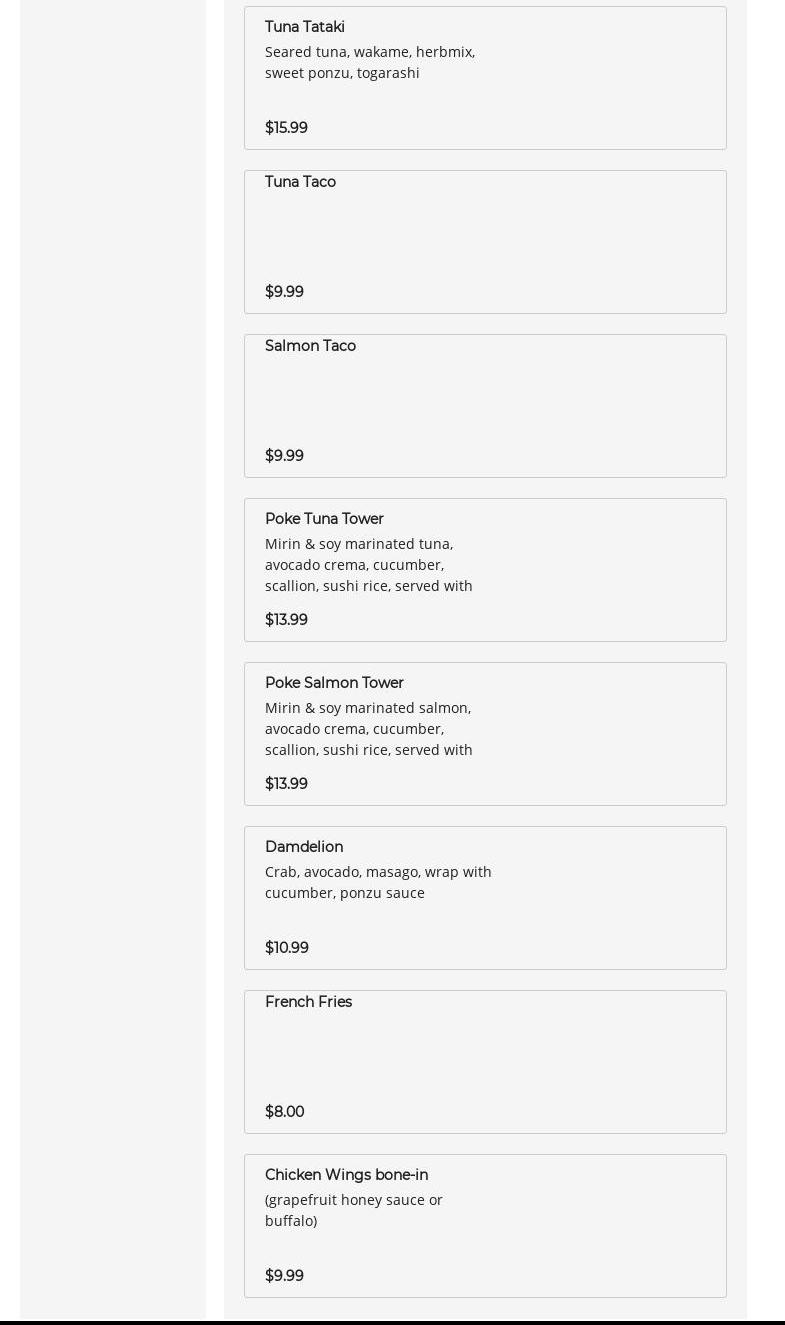Click the Tuna Taco $9.99 price
This screenshot has height=1325, width=785.
click(x=284, y=292)
